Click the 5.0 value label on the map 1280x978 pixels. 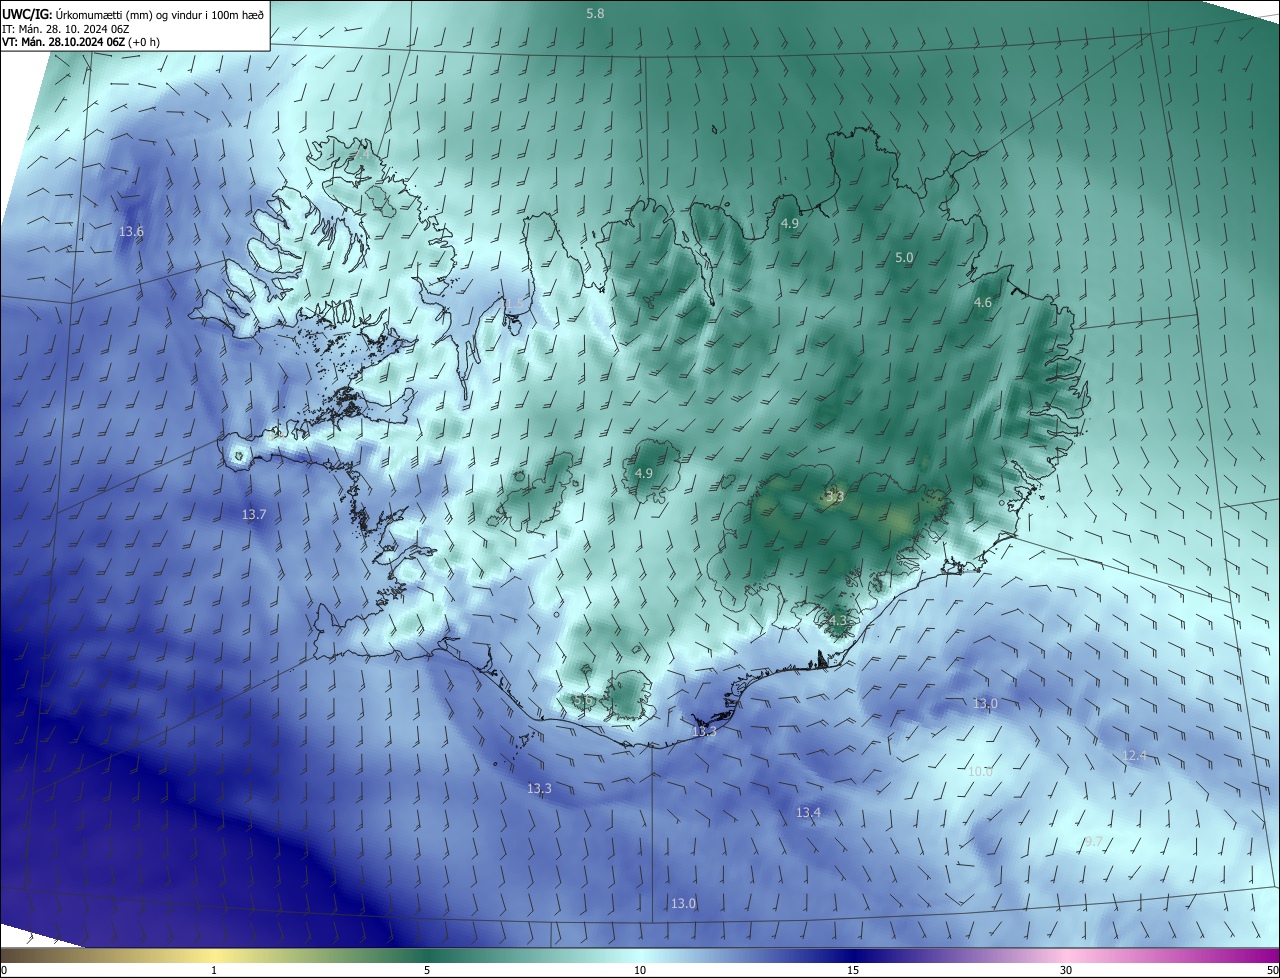(x=904, y=257)
